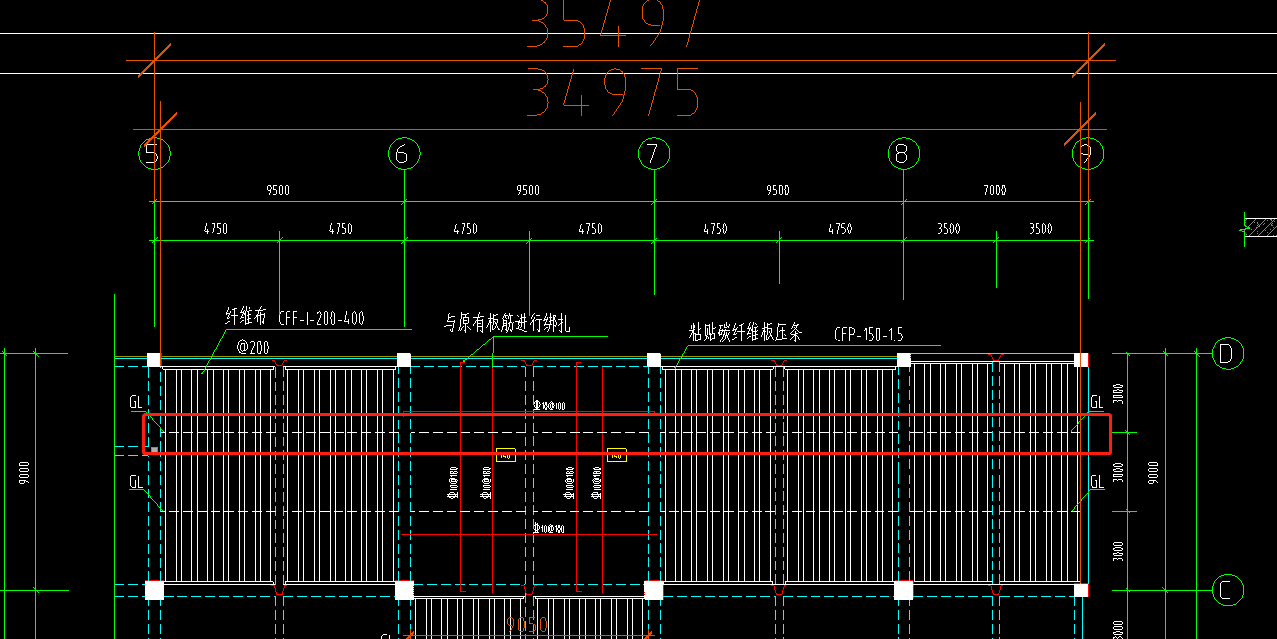
Task: Select the partially visible 9050 dimension at bottom
Action: [x=528, y=627]
